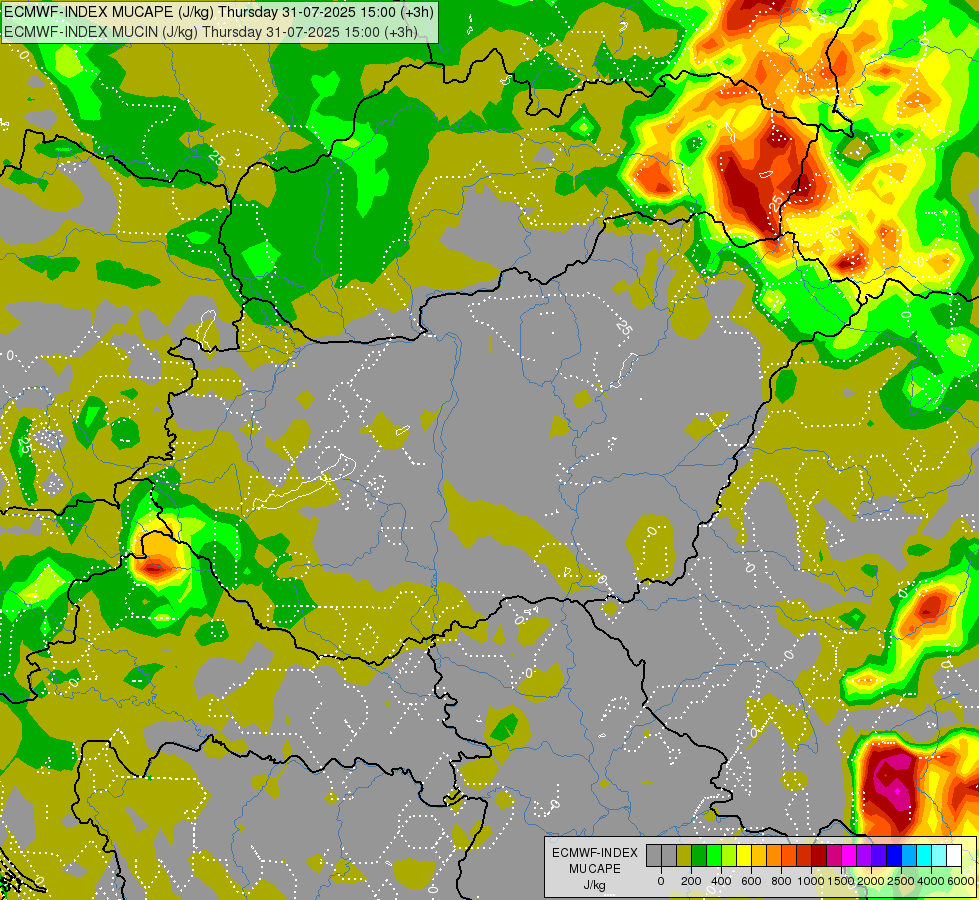Click the legend tick value 600
This screenshot has width=979, height=900.
pos(752,881)
